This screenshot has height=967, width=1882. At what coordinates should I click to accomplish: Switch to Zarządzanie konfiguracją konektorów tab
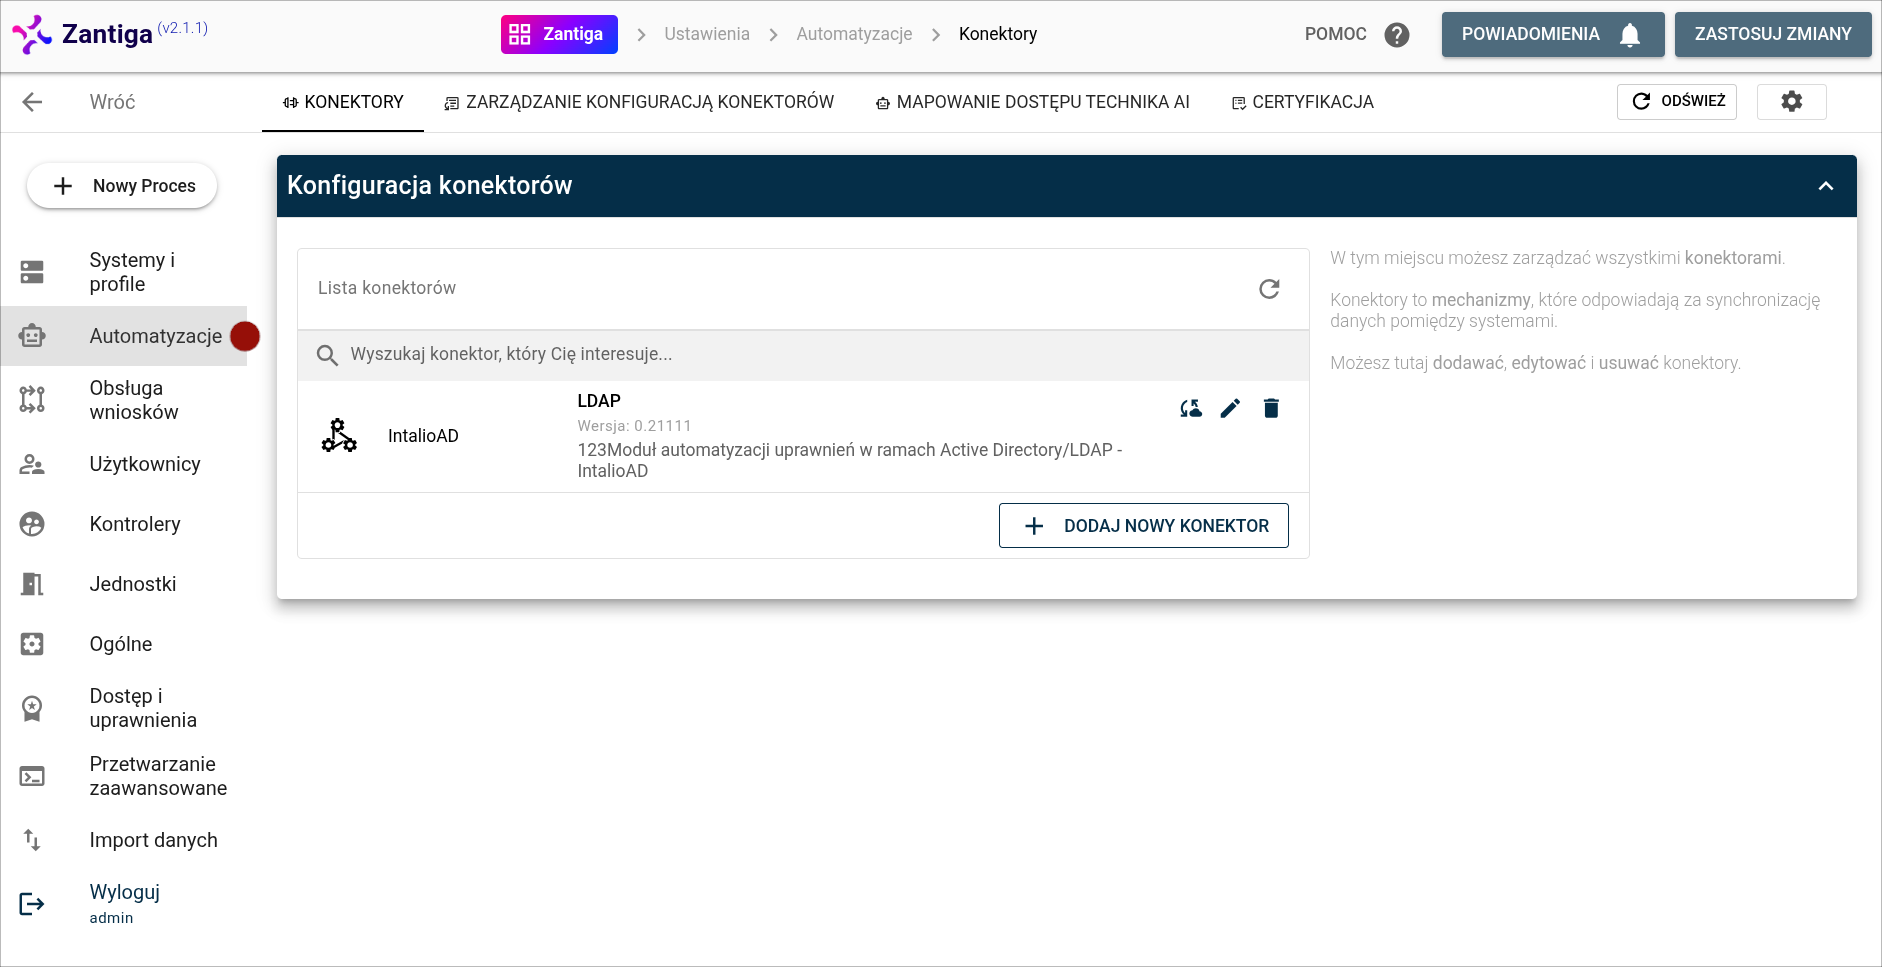639,102
